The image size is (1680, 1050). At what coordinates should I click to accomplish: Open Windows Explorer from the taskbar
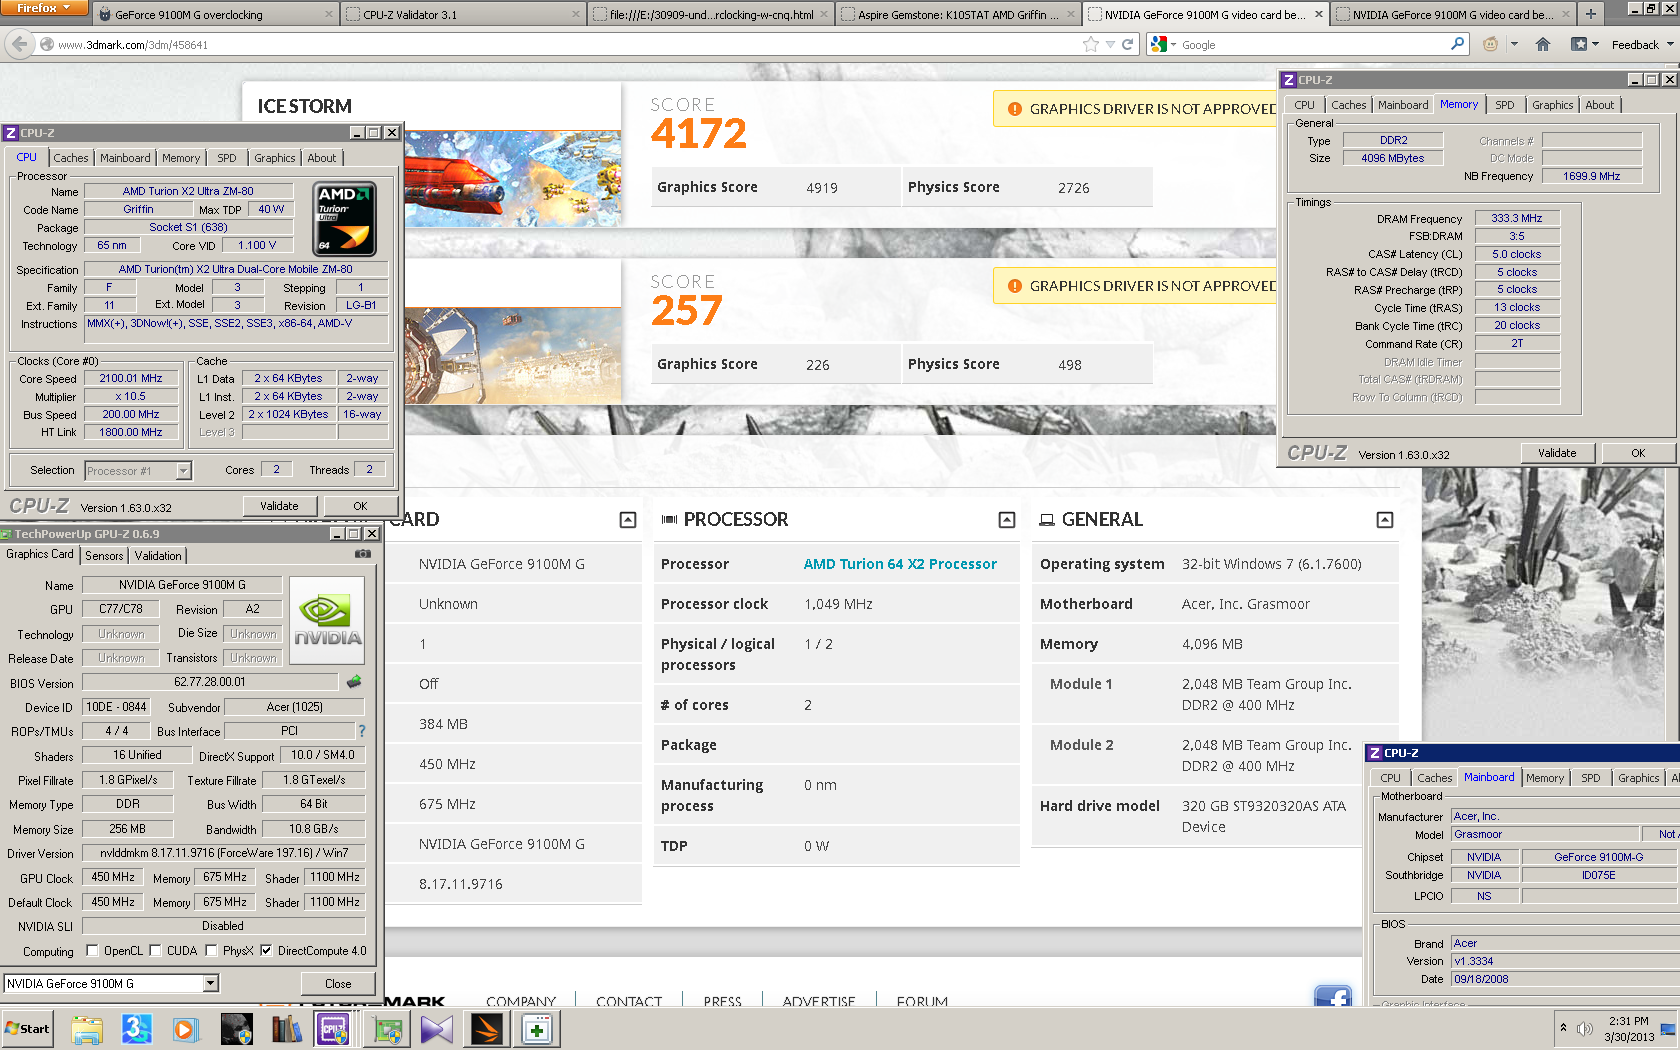pos(87,1029)
